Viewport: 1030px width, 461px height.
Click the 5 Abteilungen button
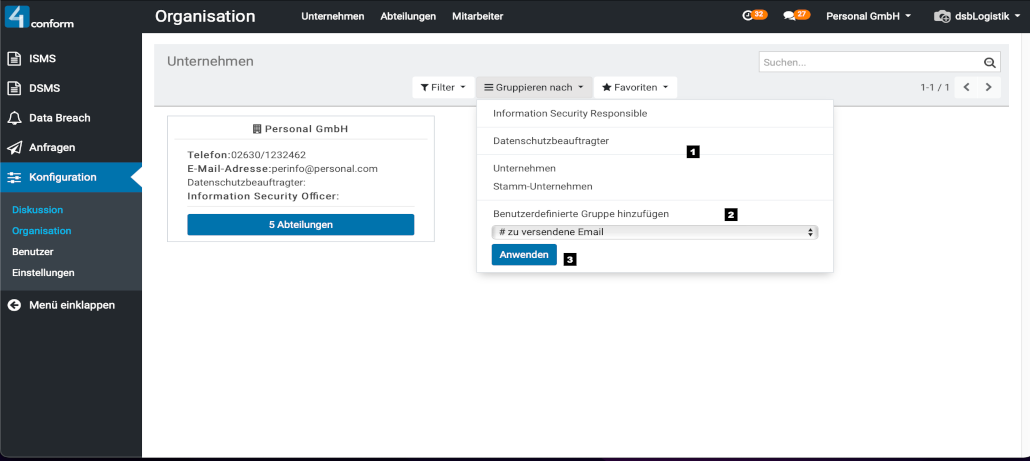(x=300, y=225)
